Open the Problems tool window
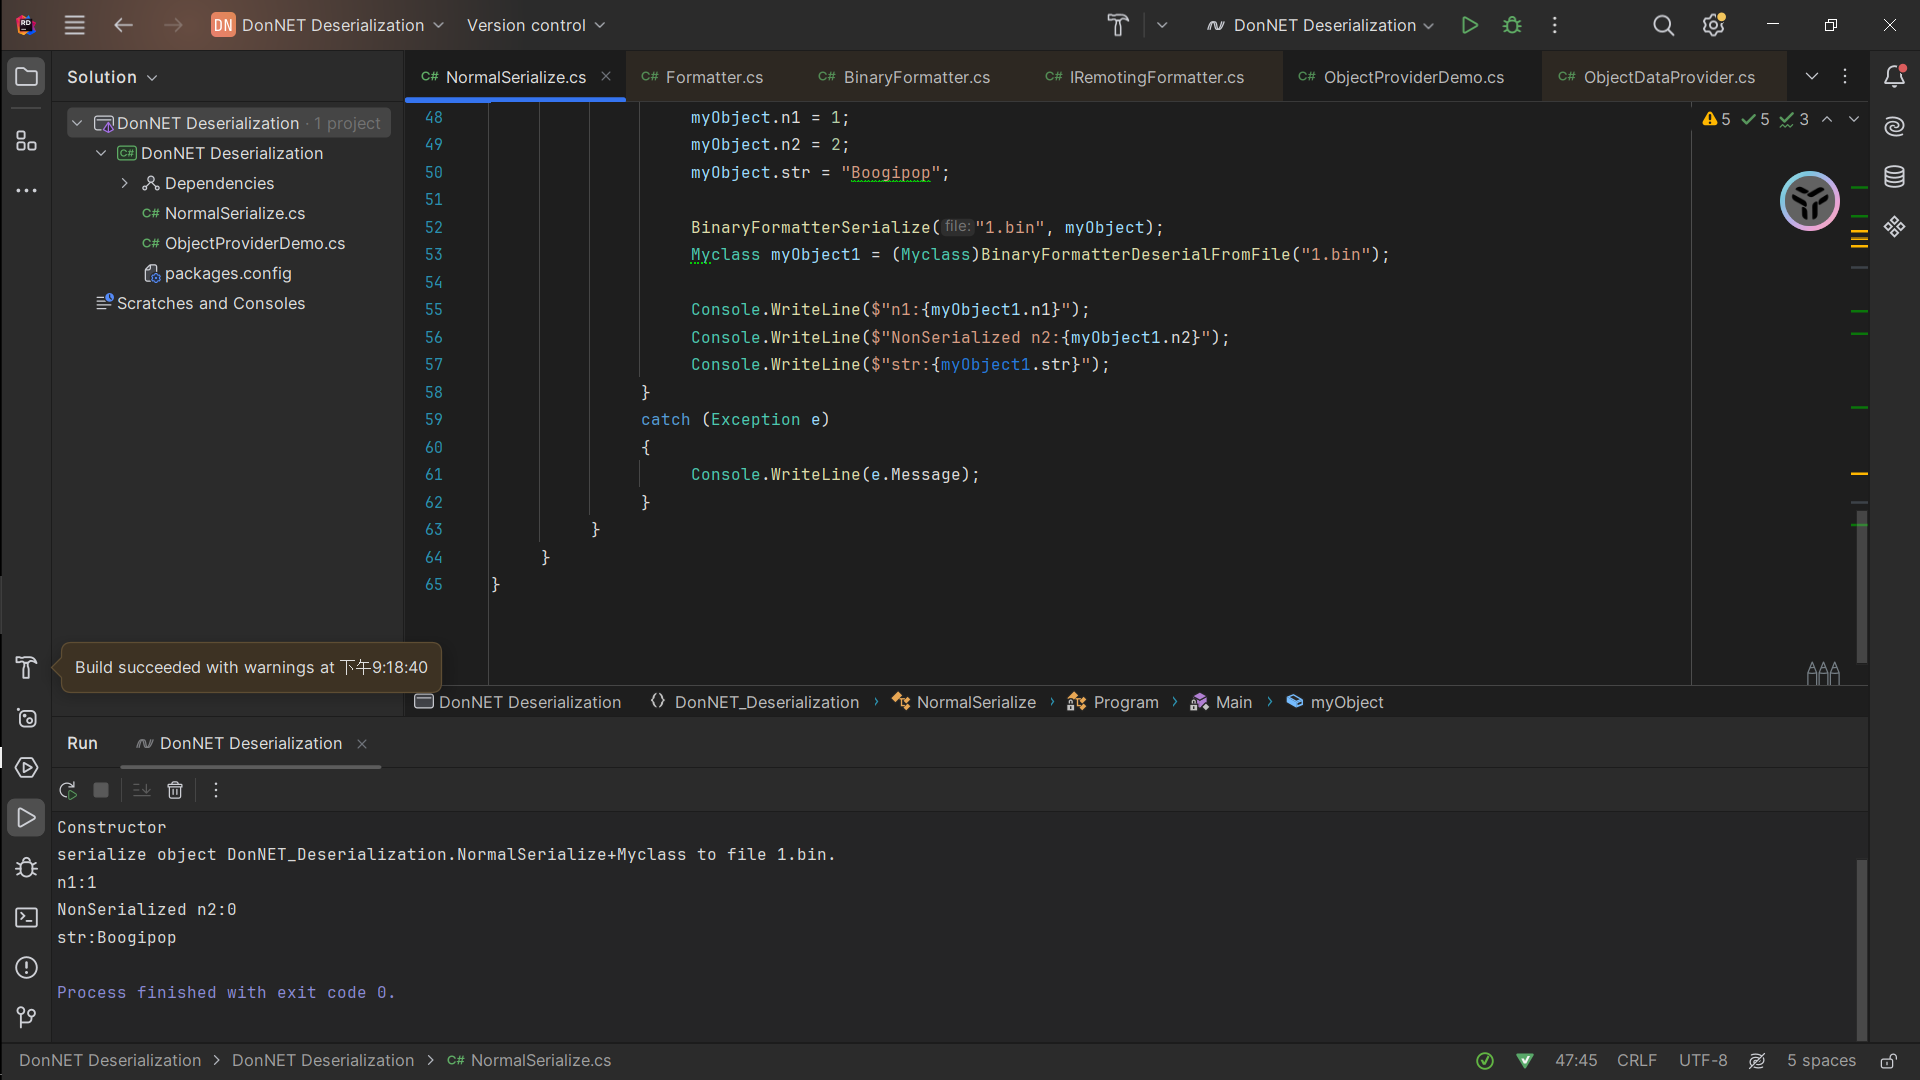Image resolution: width=1920 pixels, height=1080 pixels. click(26, 968)
